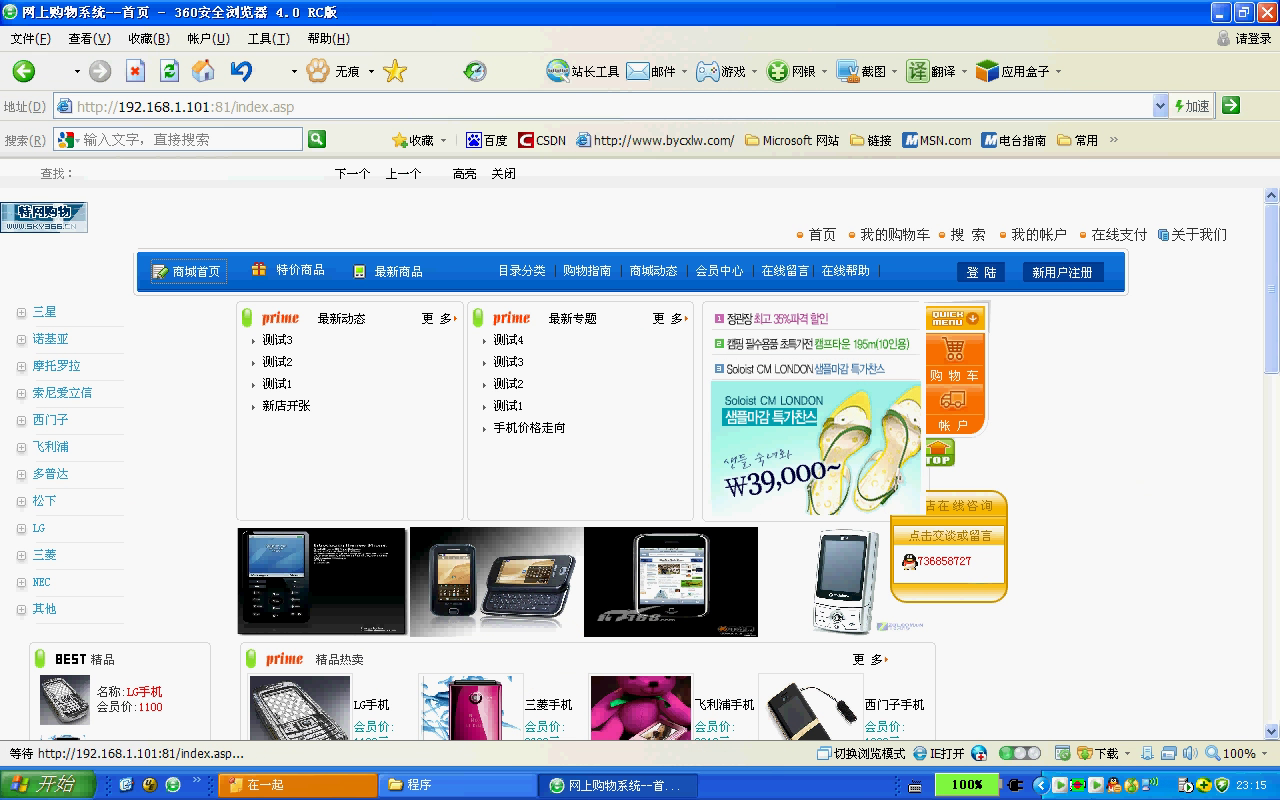Screen dimensions: 1280x800
Task: Open 特价商品 in navigation bar
Action: tap(288, 270)
